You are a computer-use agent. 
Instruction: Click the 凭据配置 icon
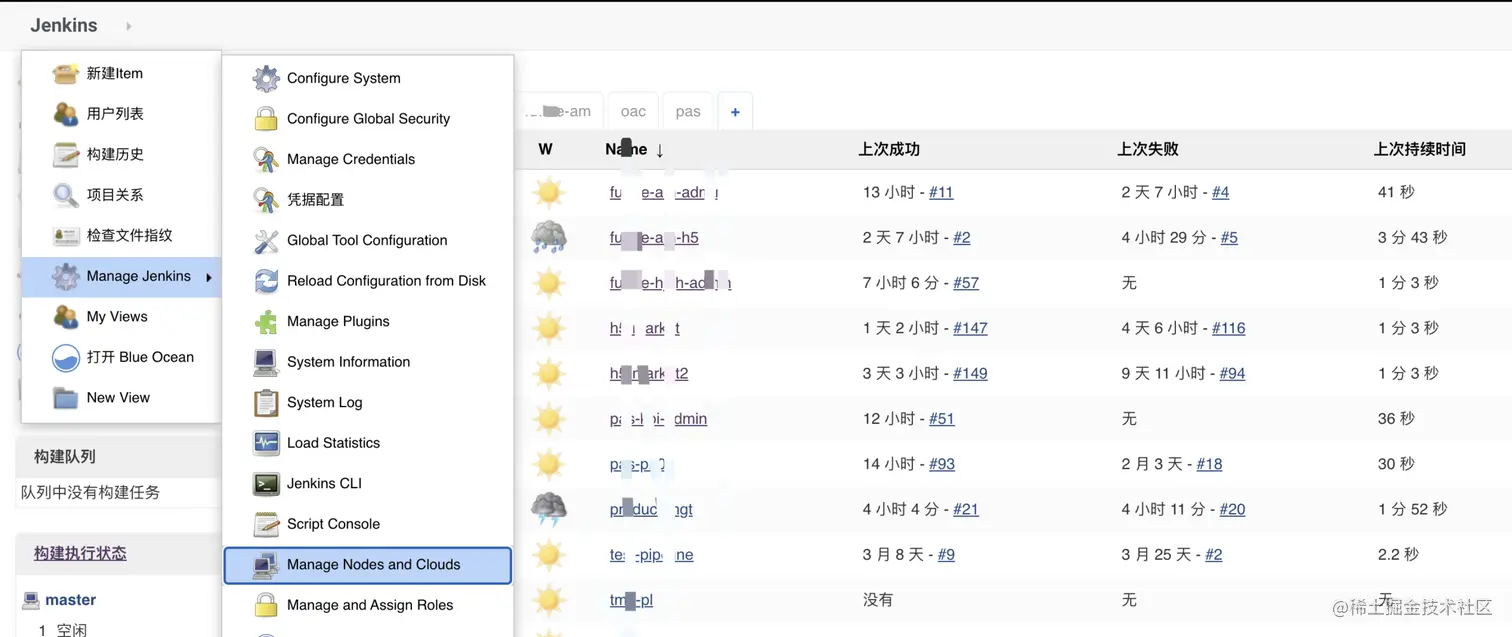pos(266,200)
